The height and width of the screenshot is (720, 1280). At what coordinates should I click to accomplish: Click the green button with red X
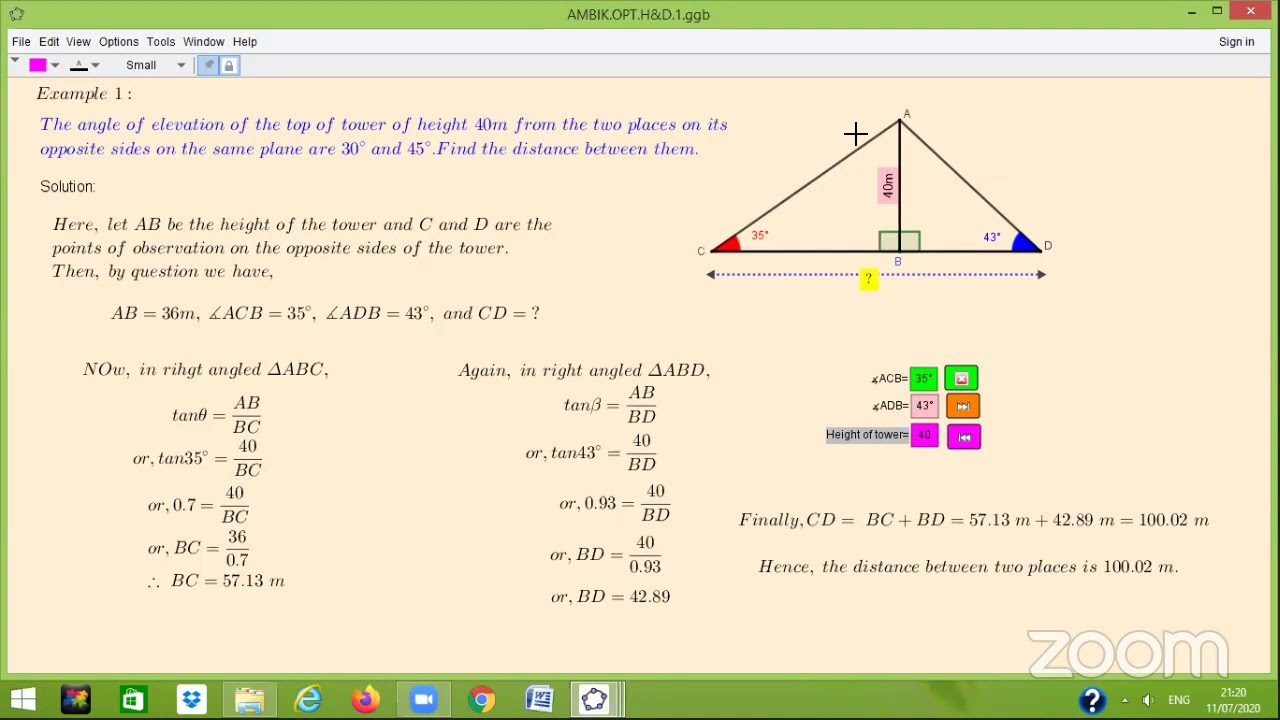(961, 379)
